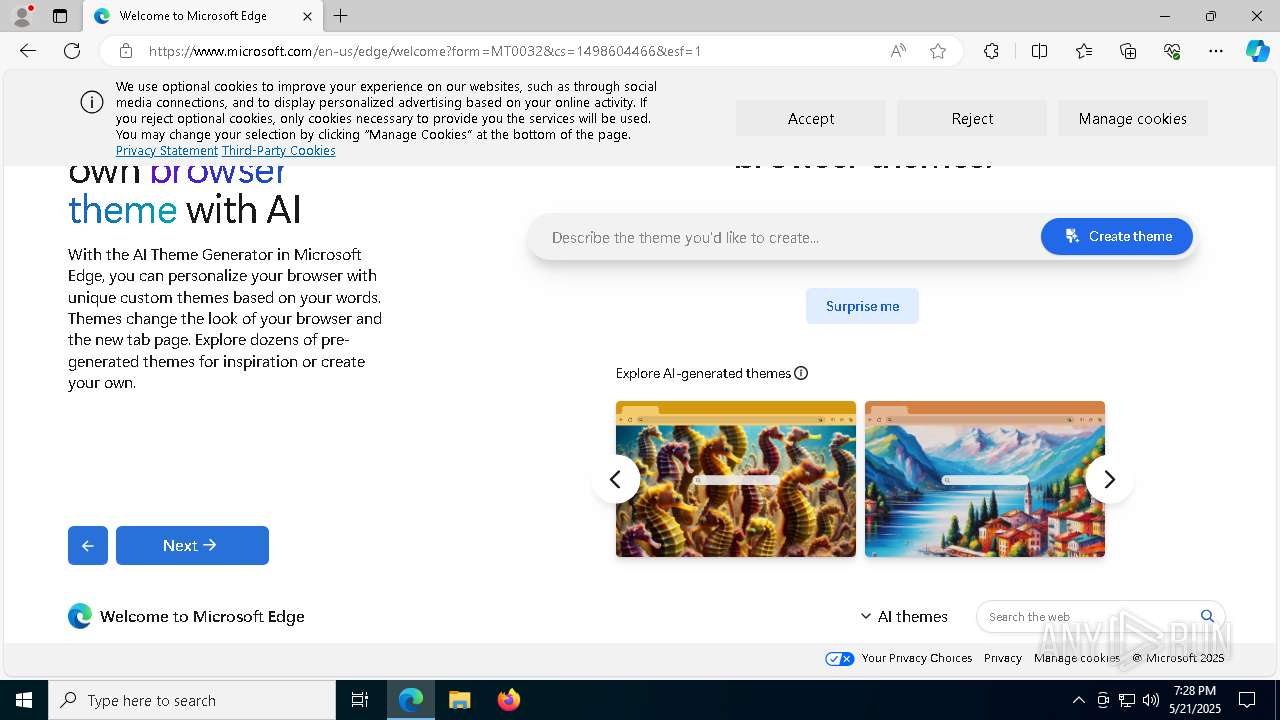Click the search magnifier in web search
This screenshot has width=1280, height=720.
1207,616
